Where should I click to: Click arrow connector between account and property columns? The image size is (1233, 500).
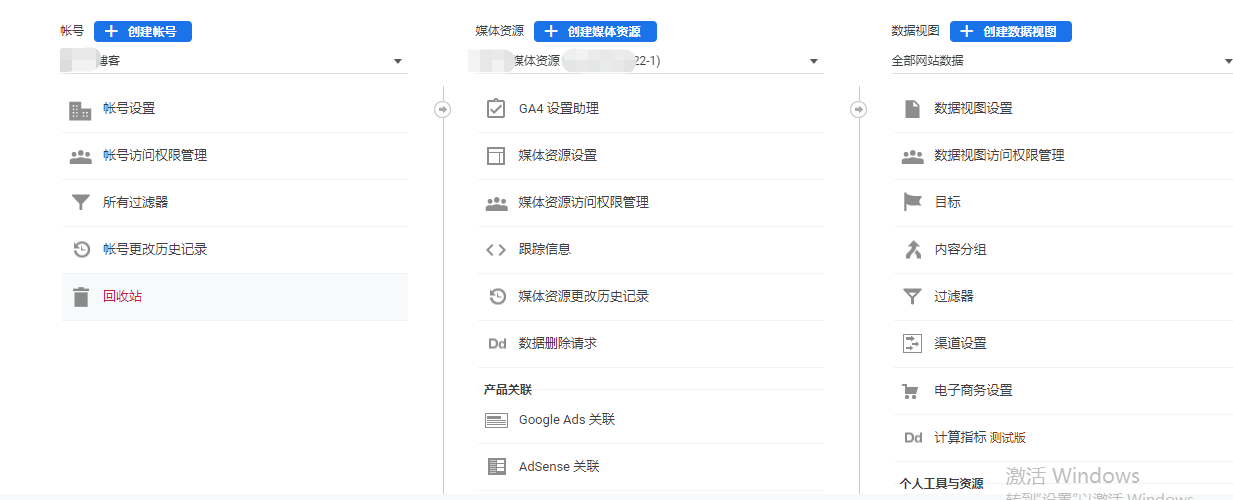coord(443,109)
